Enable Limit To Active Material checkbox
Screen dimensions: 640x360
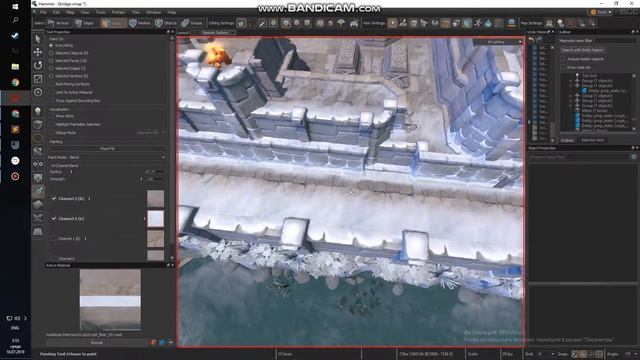[x=51, y=92]
